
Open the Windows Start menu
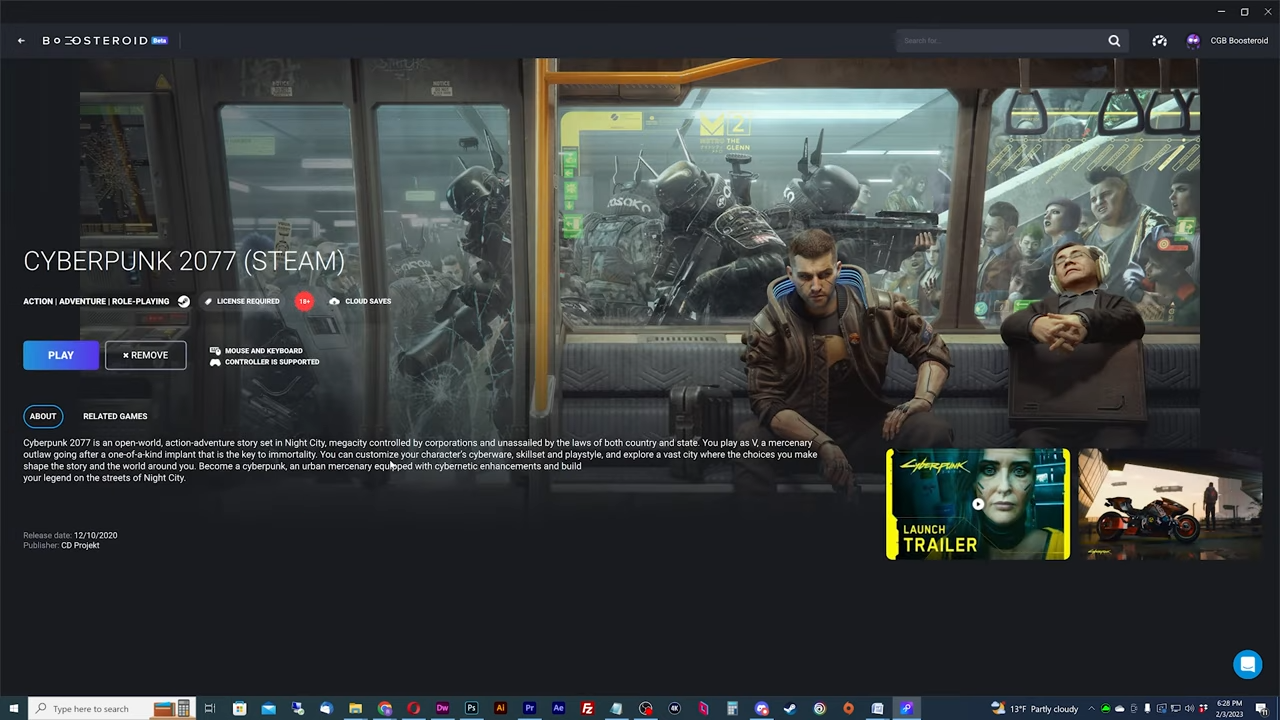tap(13, 709)
